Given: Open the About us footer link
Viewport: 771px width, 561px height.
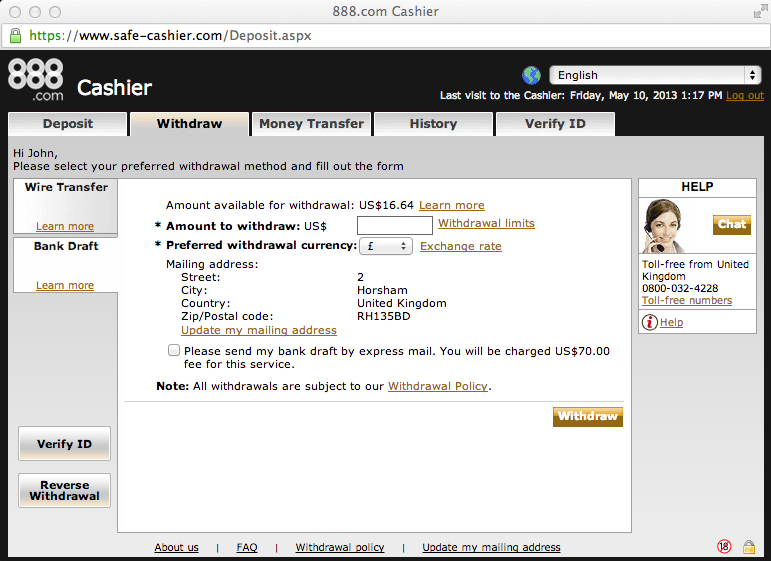Looking at the screenshot, I should coord(177,547).
